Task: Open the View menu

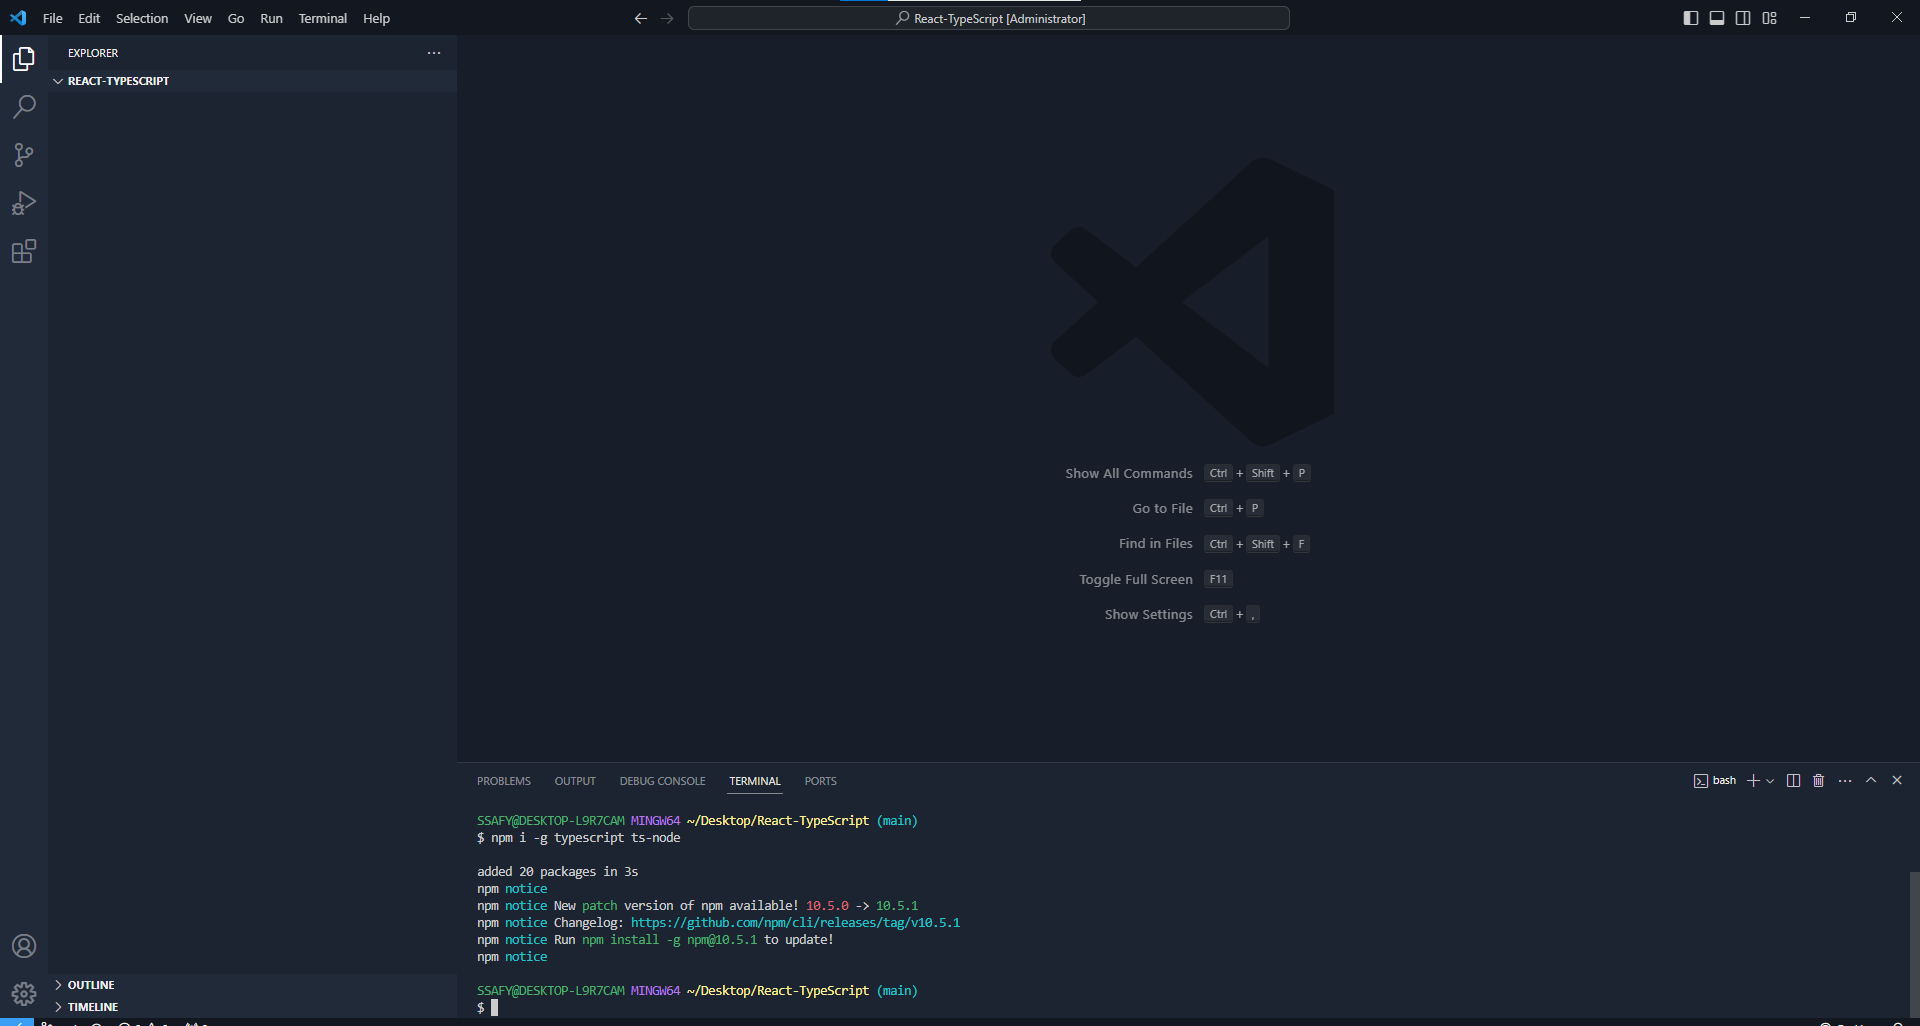Action: (x=198, y=18)
